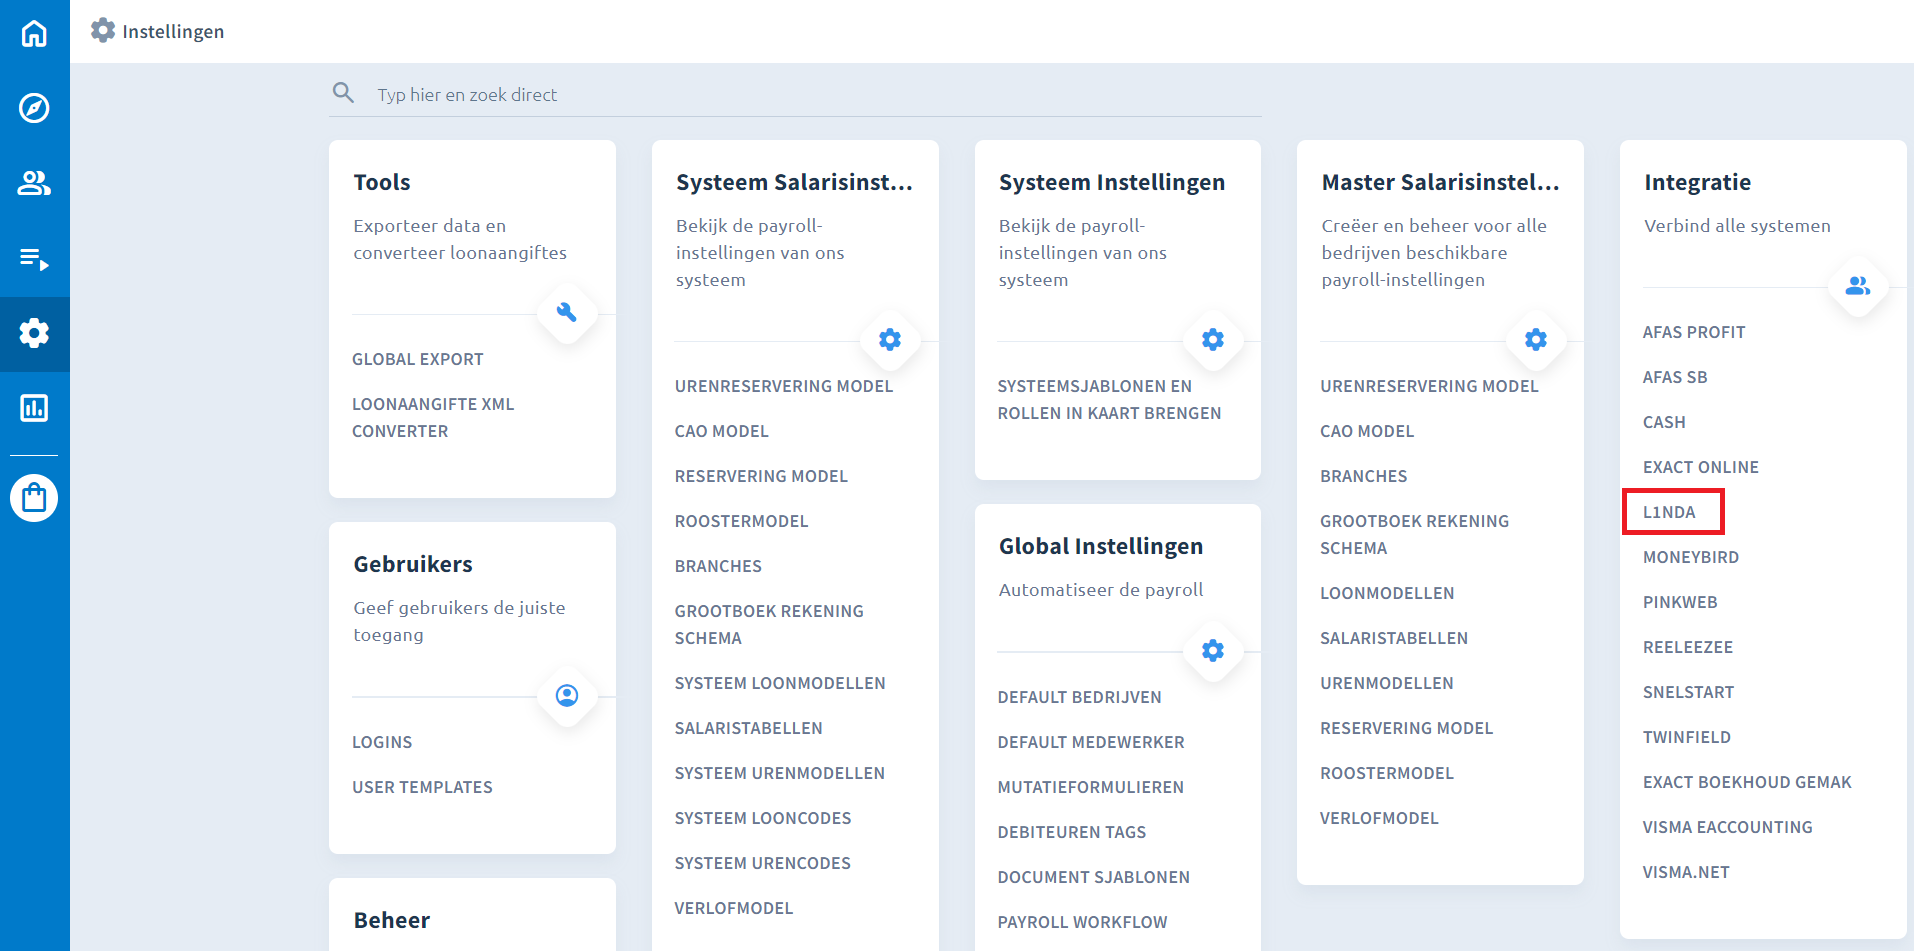
Task: Open VERLOFMODEL in Systeem Salarisinst card
Action: pyautogui.click(x=734, y=908)
